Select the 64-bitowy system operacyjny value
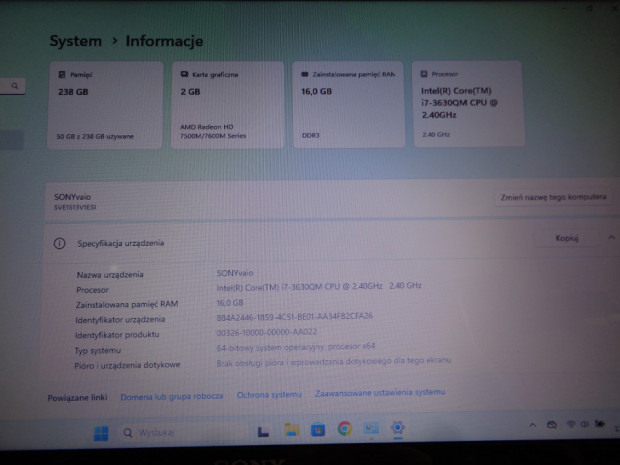Viewport: 620px width, 465px height. click(x=295, y=347)
